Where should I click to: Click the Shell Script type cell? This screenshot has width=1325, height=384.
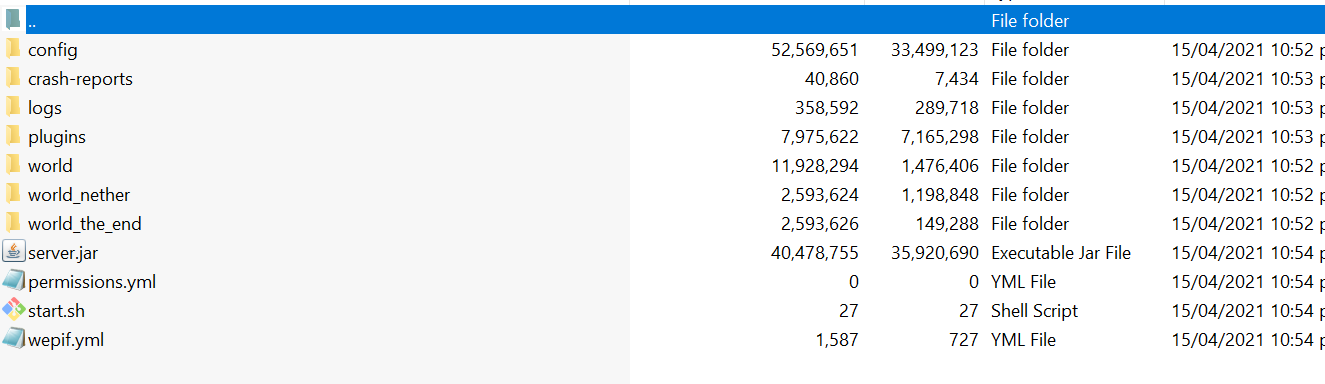tap(1035, 311)
